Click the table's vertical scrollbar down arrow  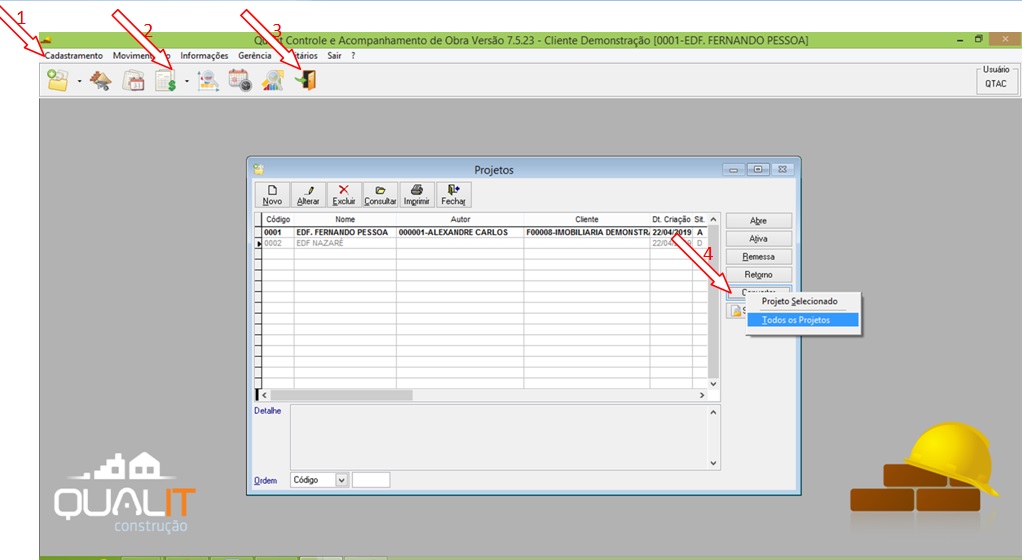coord(713,384)
